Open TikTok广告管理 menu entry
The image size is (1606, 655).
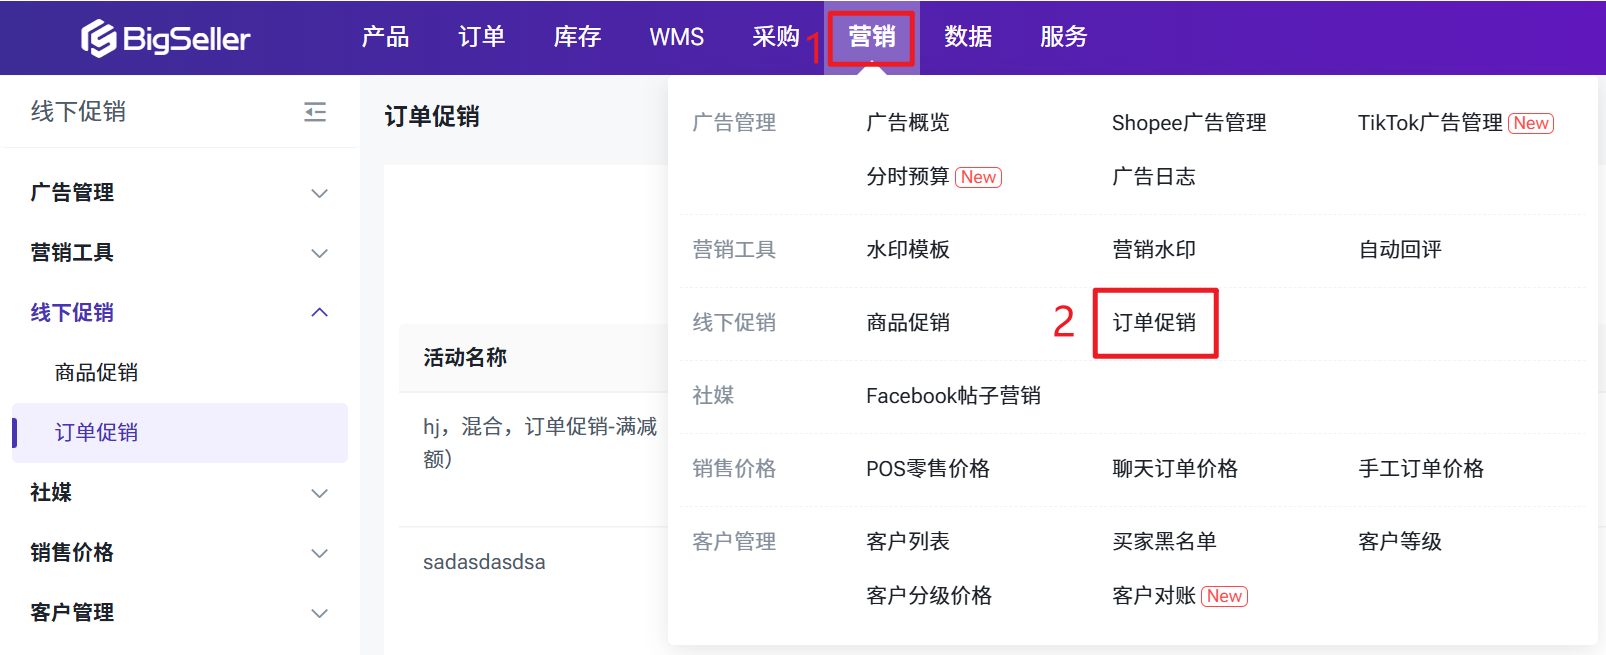pos(1429,123)
